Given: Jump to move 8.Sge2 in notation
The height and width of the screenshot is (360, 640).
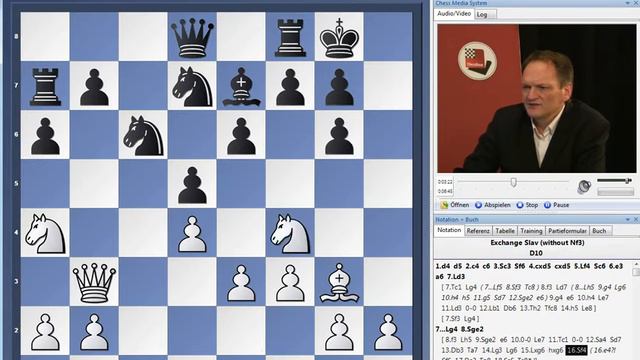Looking at the screenshot, I should click(x=472, y=329).
